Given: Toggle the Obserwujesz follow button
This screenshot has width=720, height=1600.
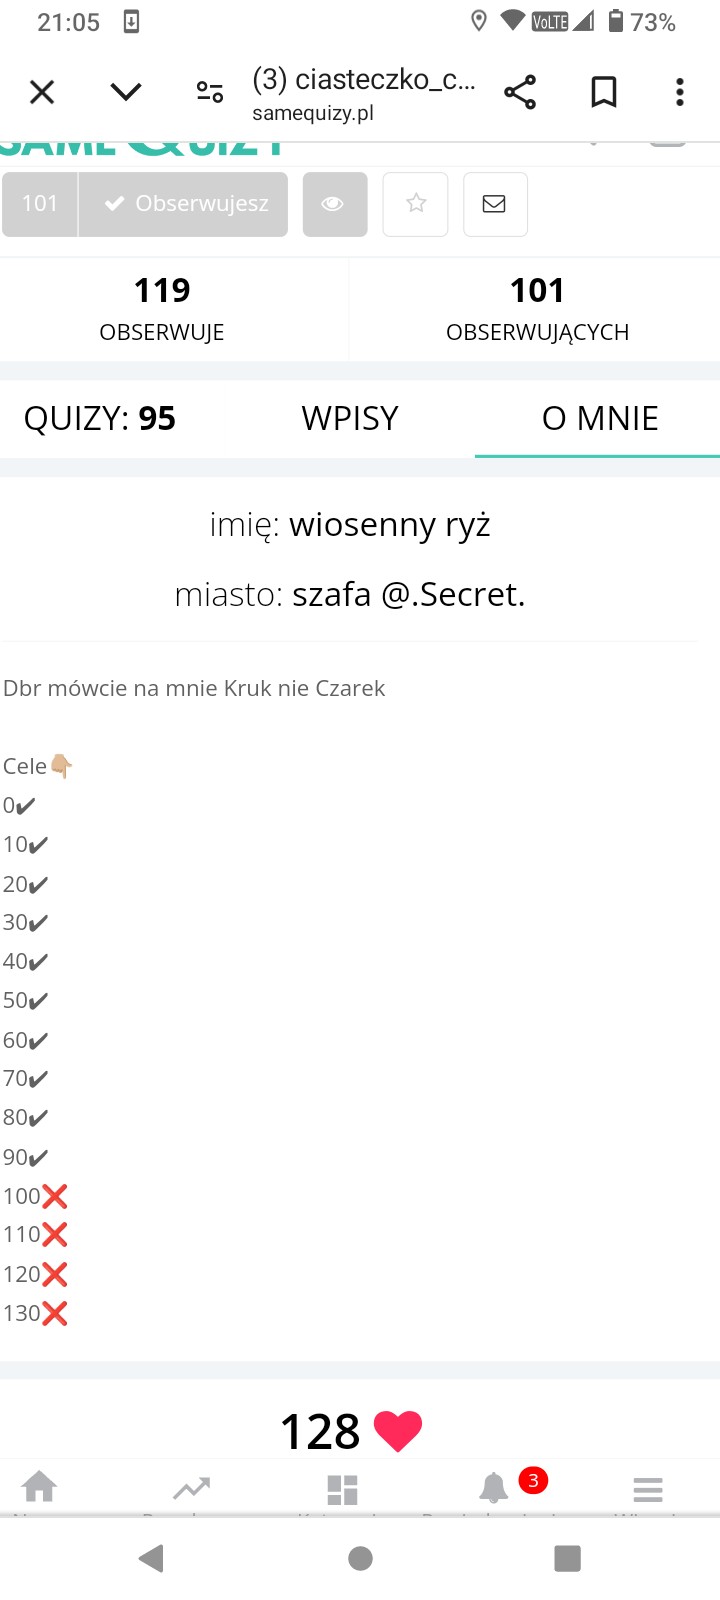Looking at the screenshot, I should tap(184, 204).
